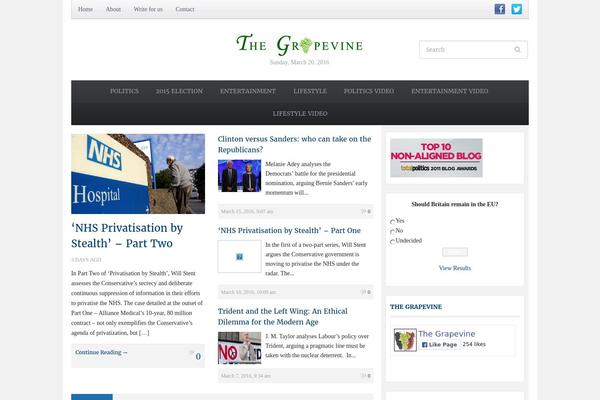600x400 pixels.
Task: Open the Home menu link
Action: 85,9
